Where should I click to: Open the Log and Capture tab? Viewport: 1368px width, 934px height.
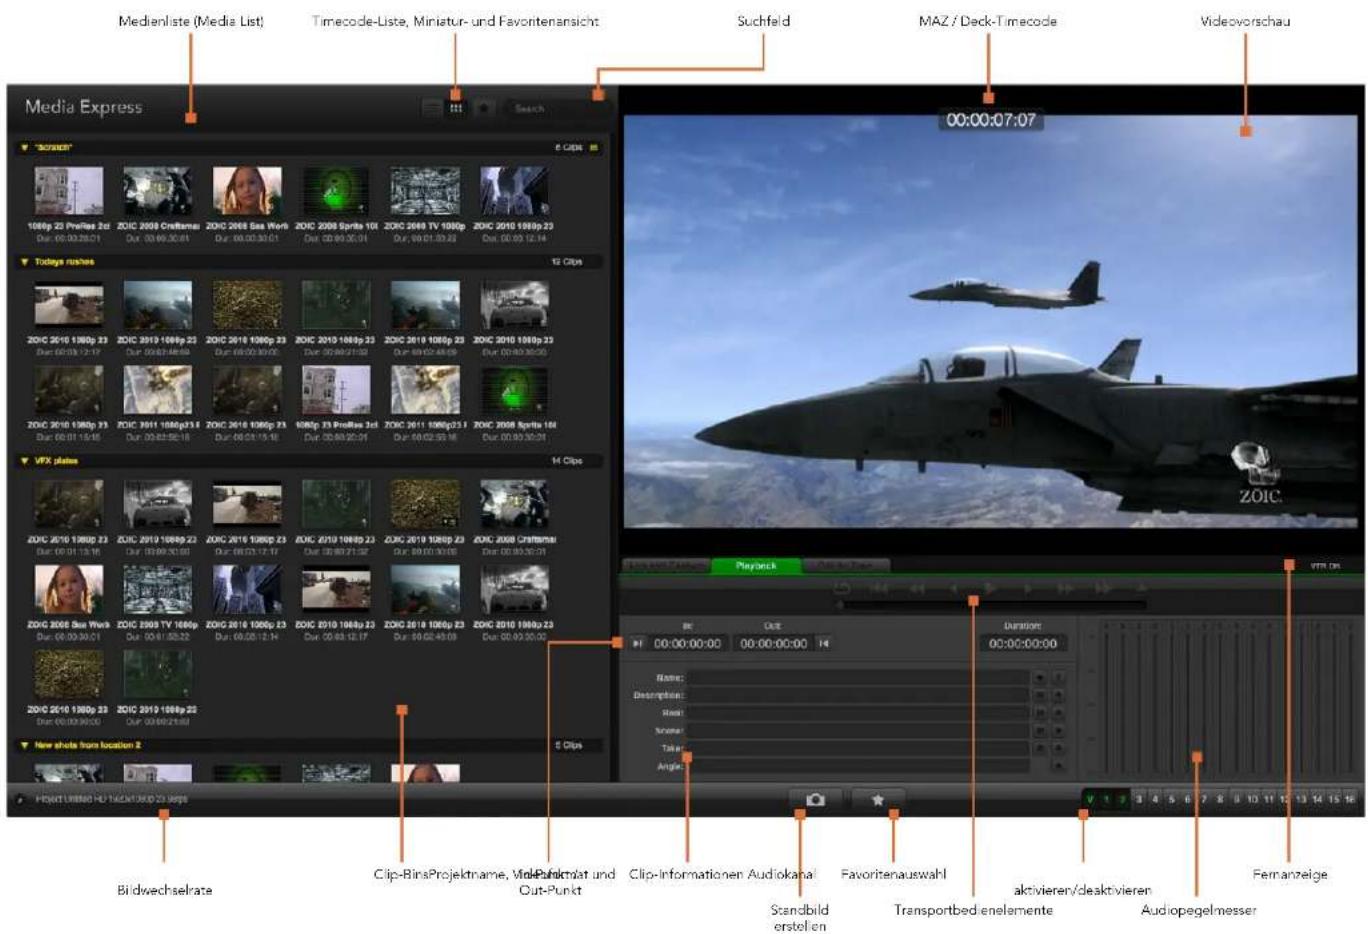coord(667,566)
